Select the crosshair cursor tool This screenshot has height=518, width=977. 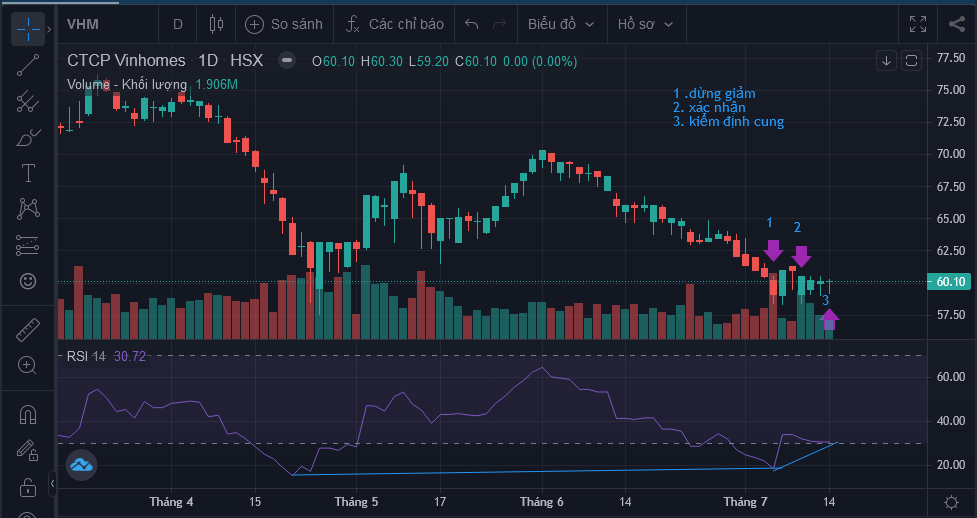click(28, 28)
